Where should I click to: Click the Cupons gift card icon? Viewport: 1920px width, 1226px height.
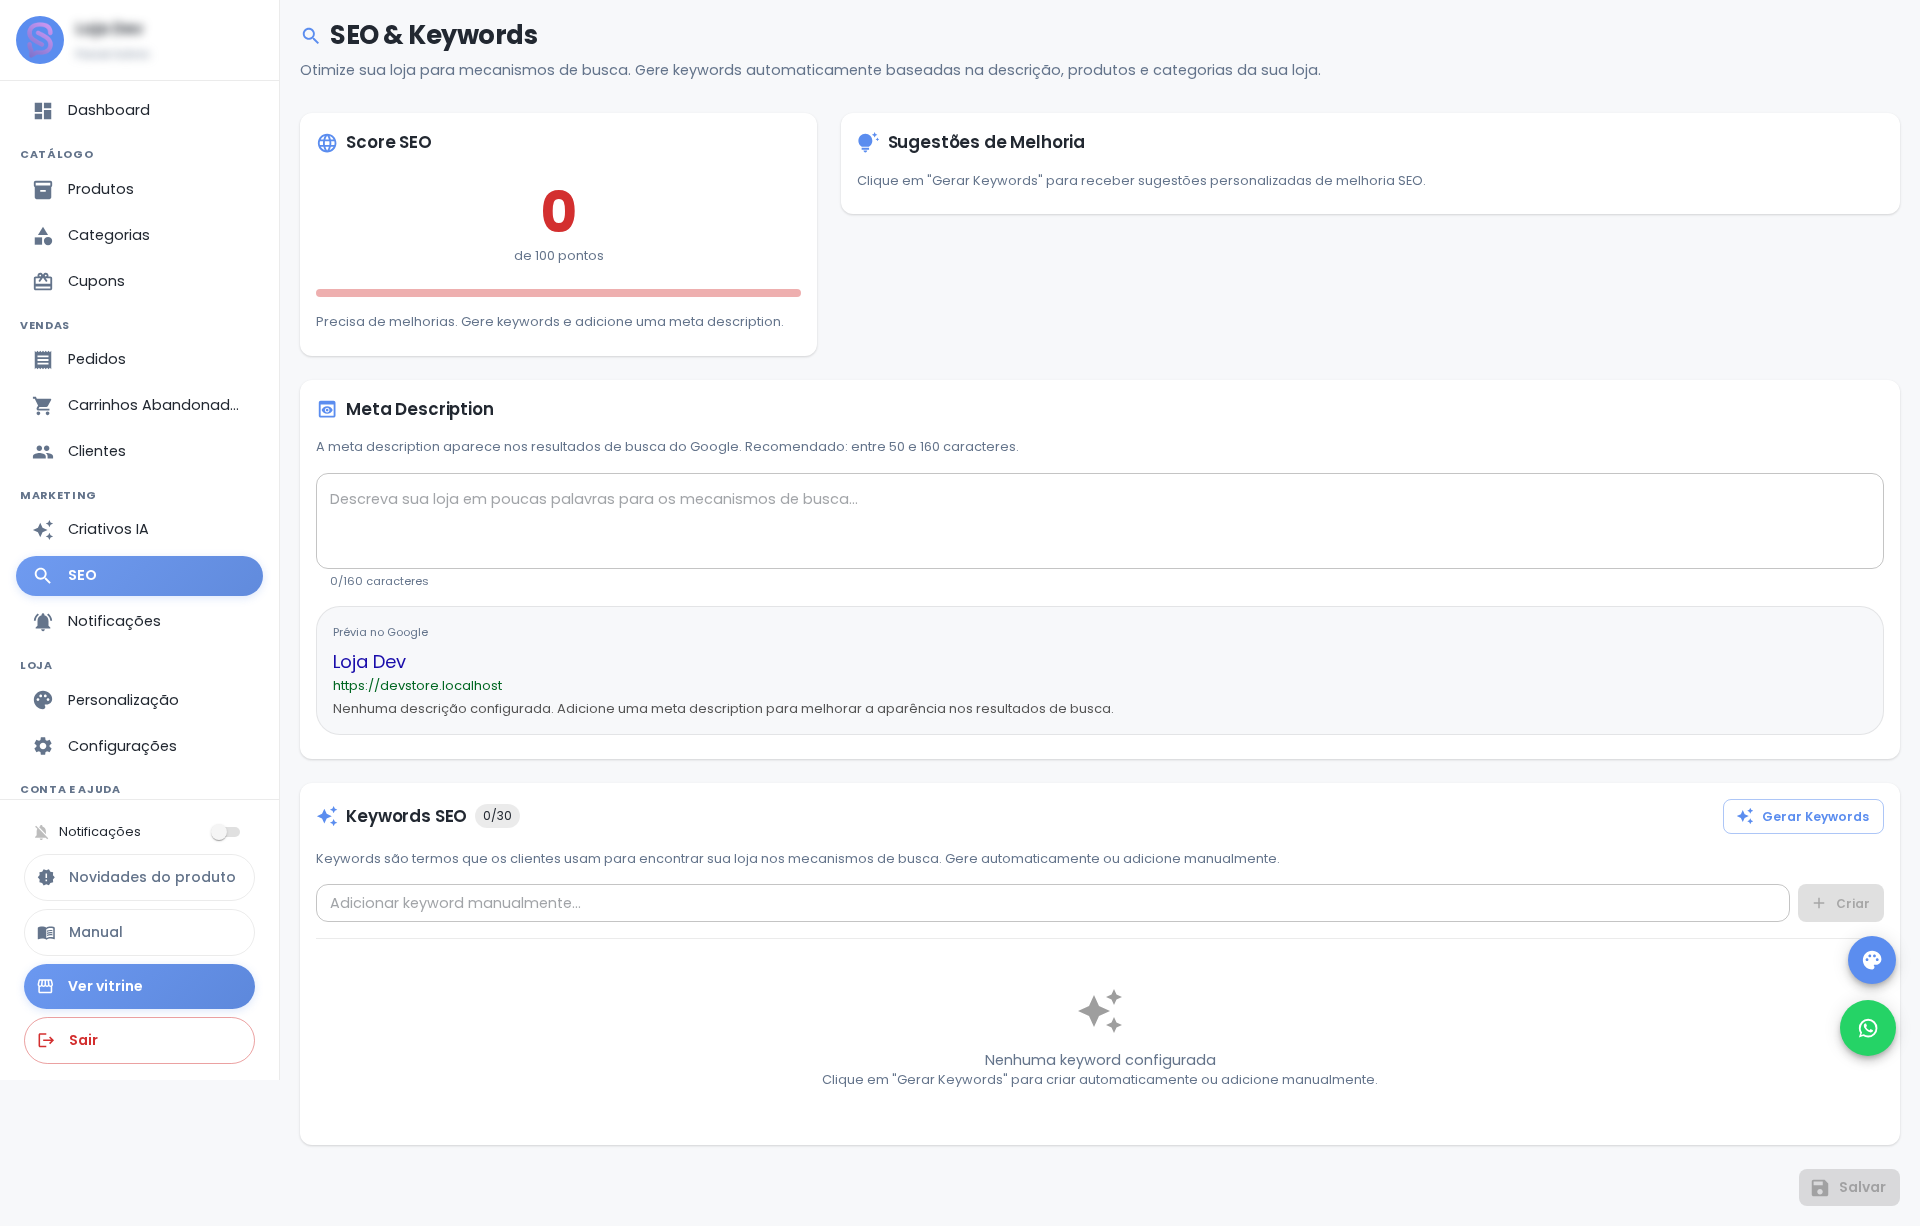point(43,282)
